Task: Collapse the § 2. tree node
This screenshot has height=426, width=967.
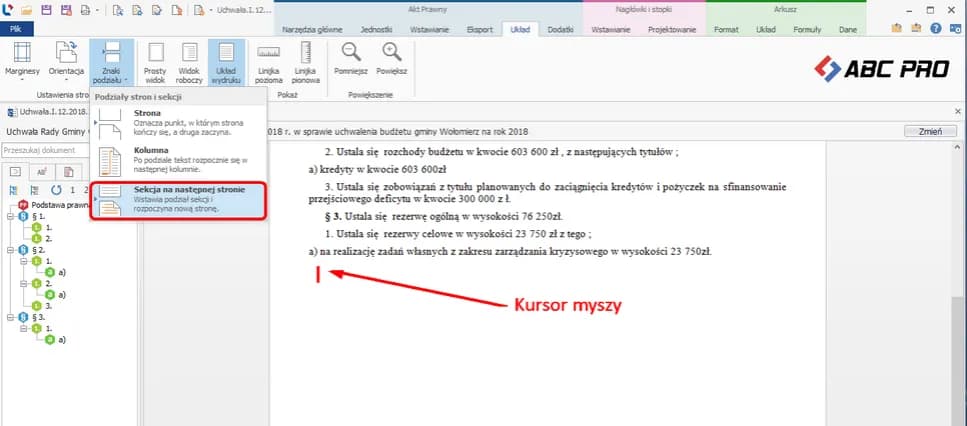Action: 10,250
